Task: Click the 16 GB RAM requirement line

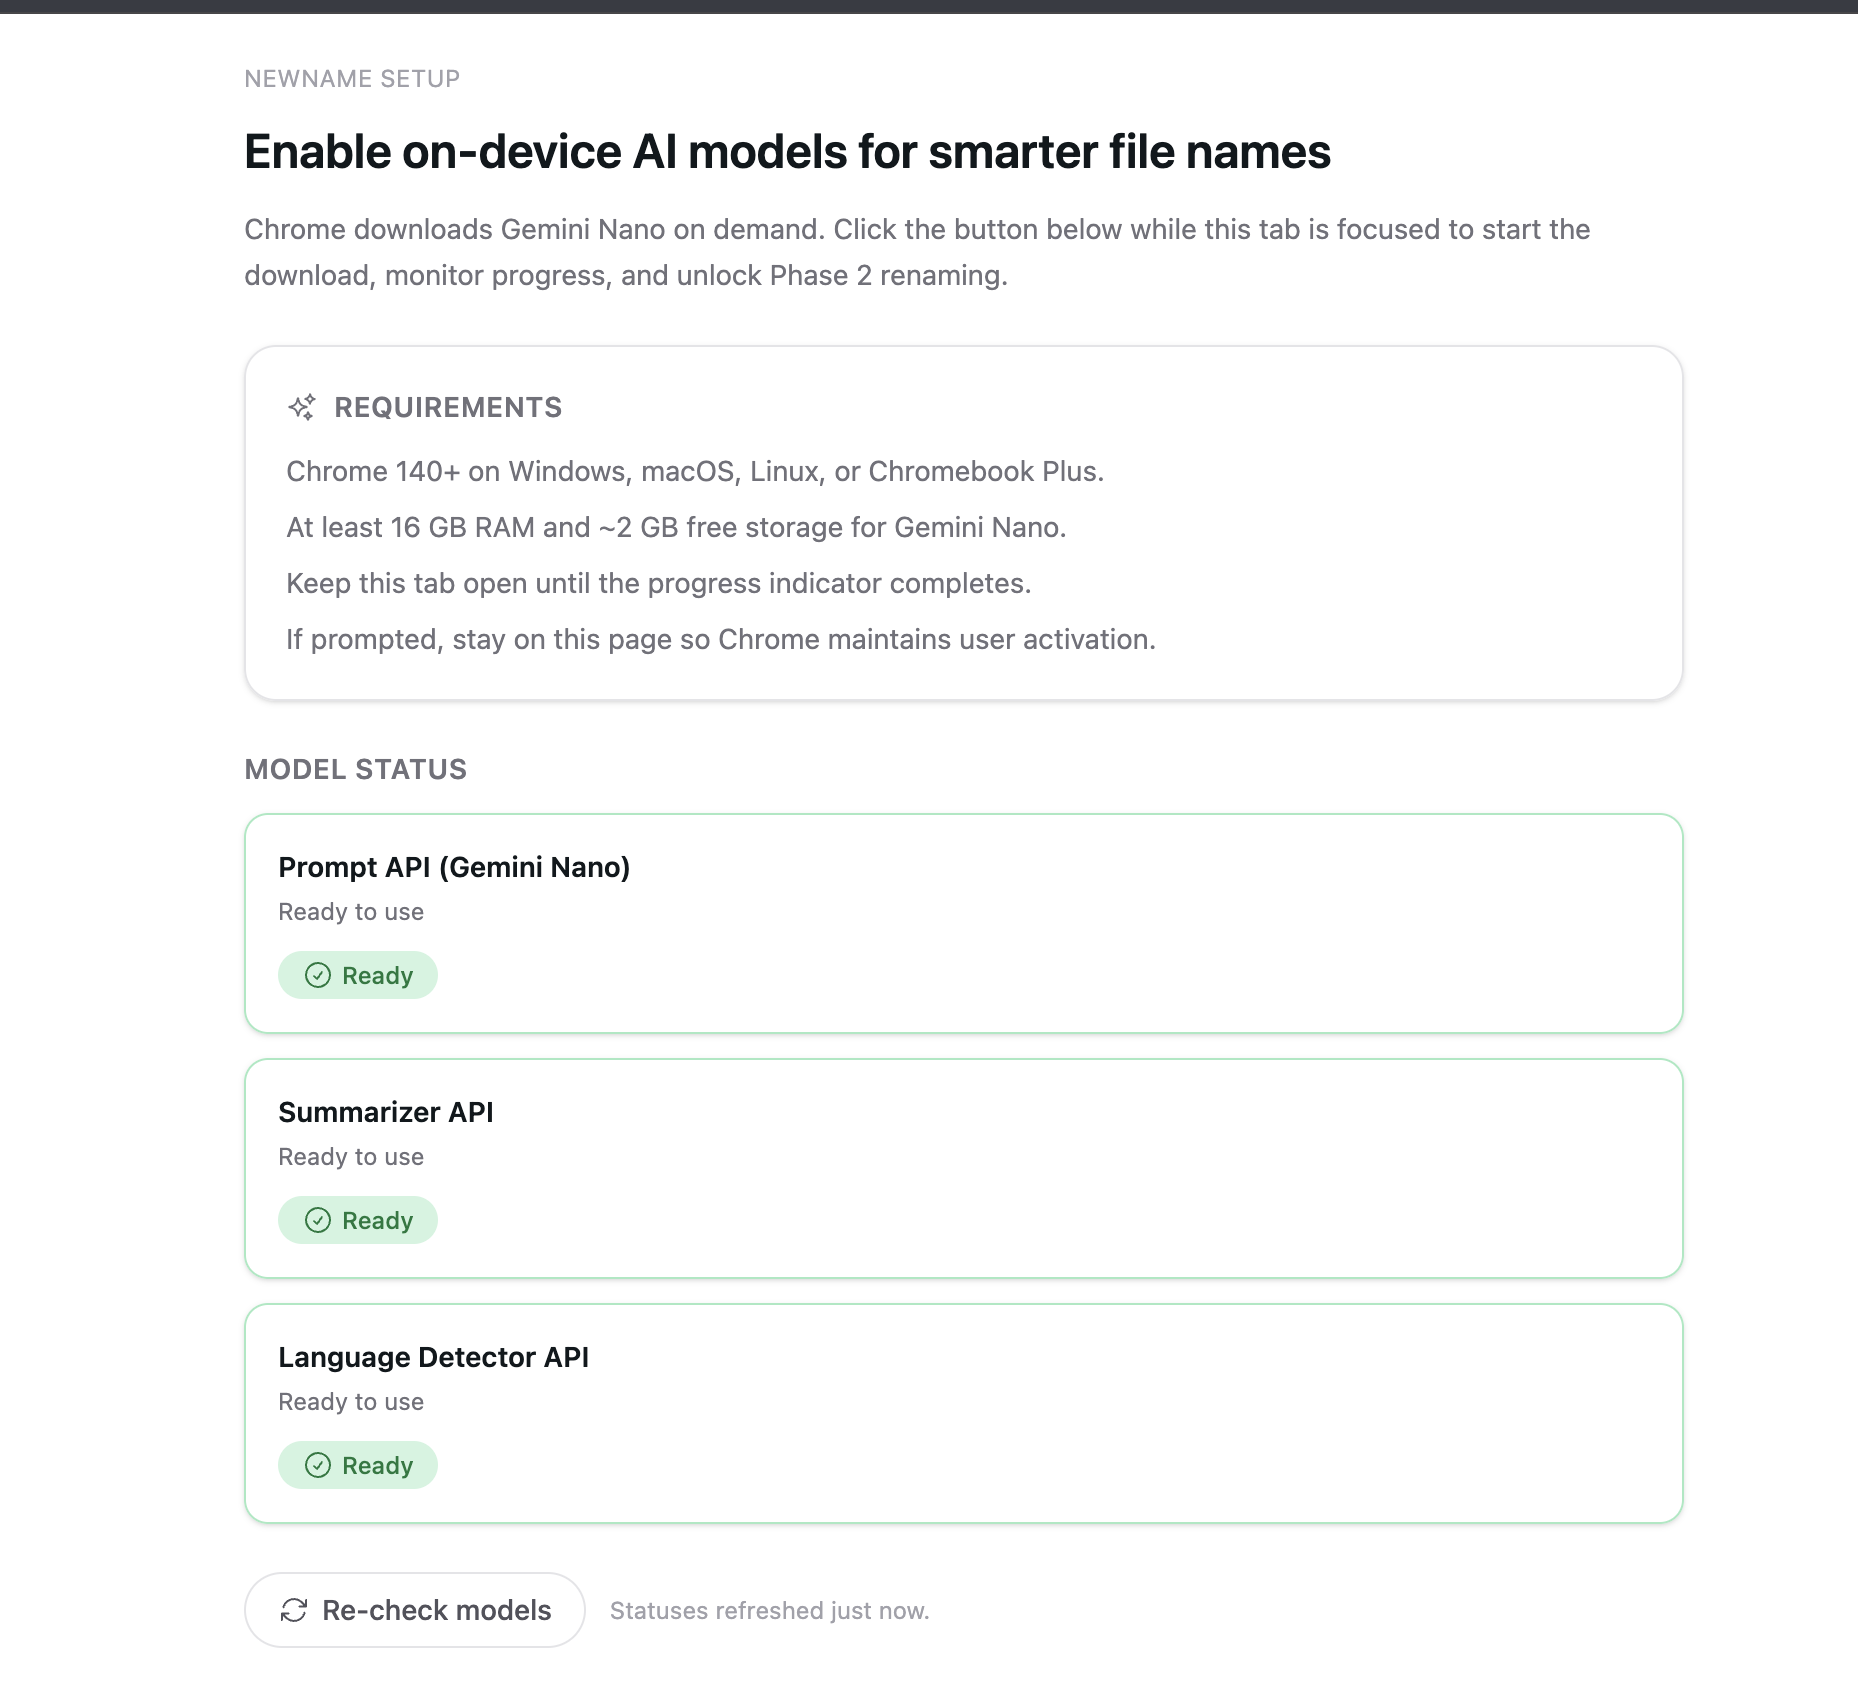Action: point(677,527)
